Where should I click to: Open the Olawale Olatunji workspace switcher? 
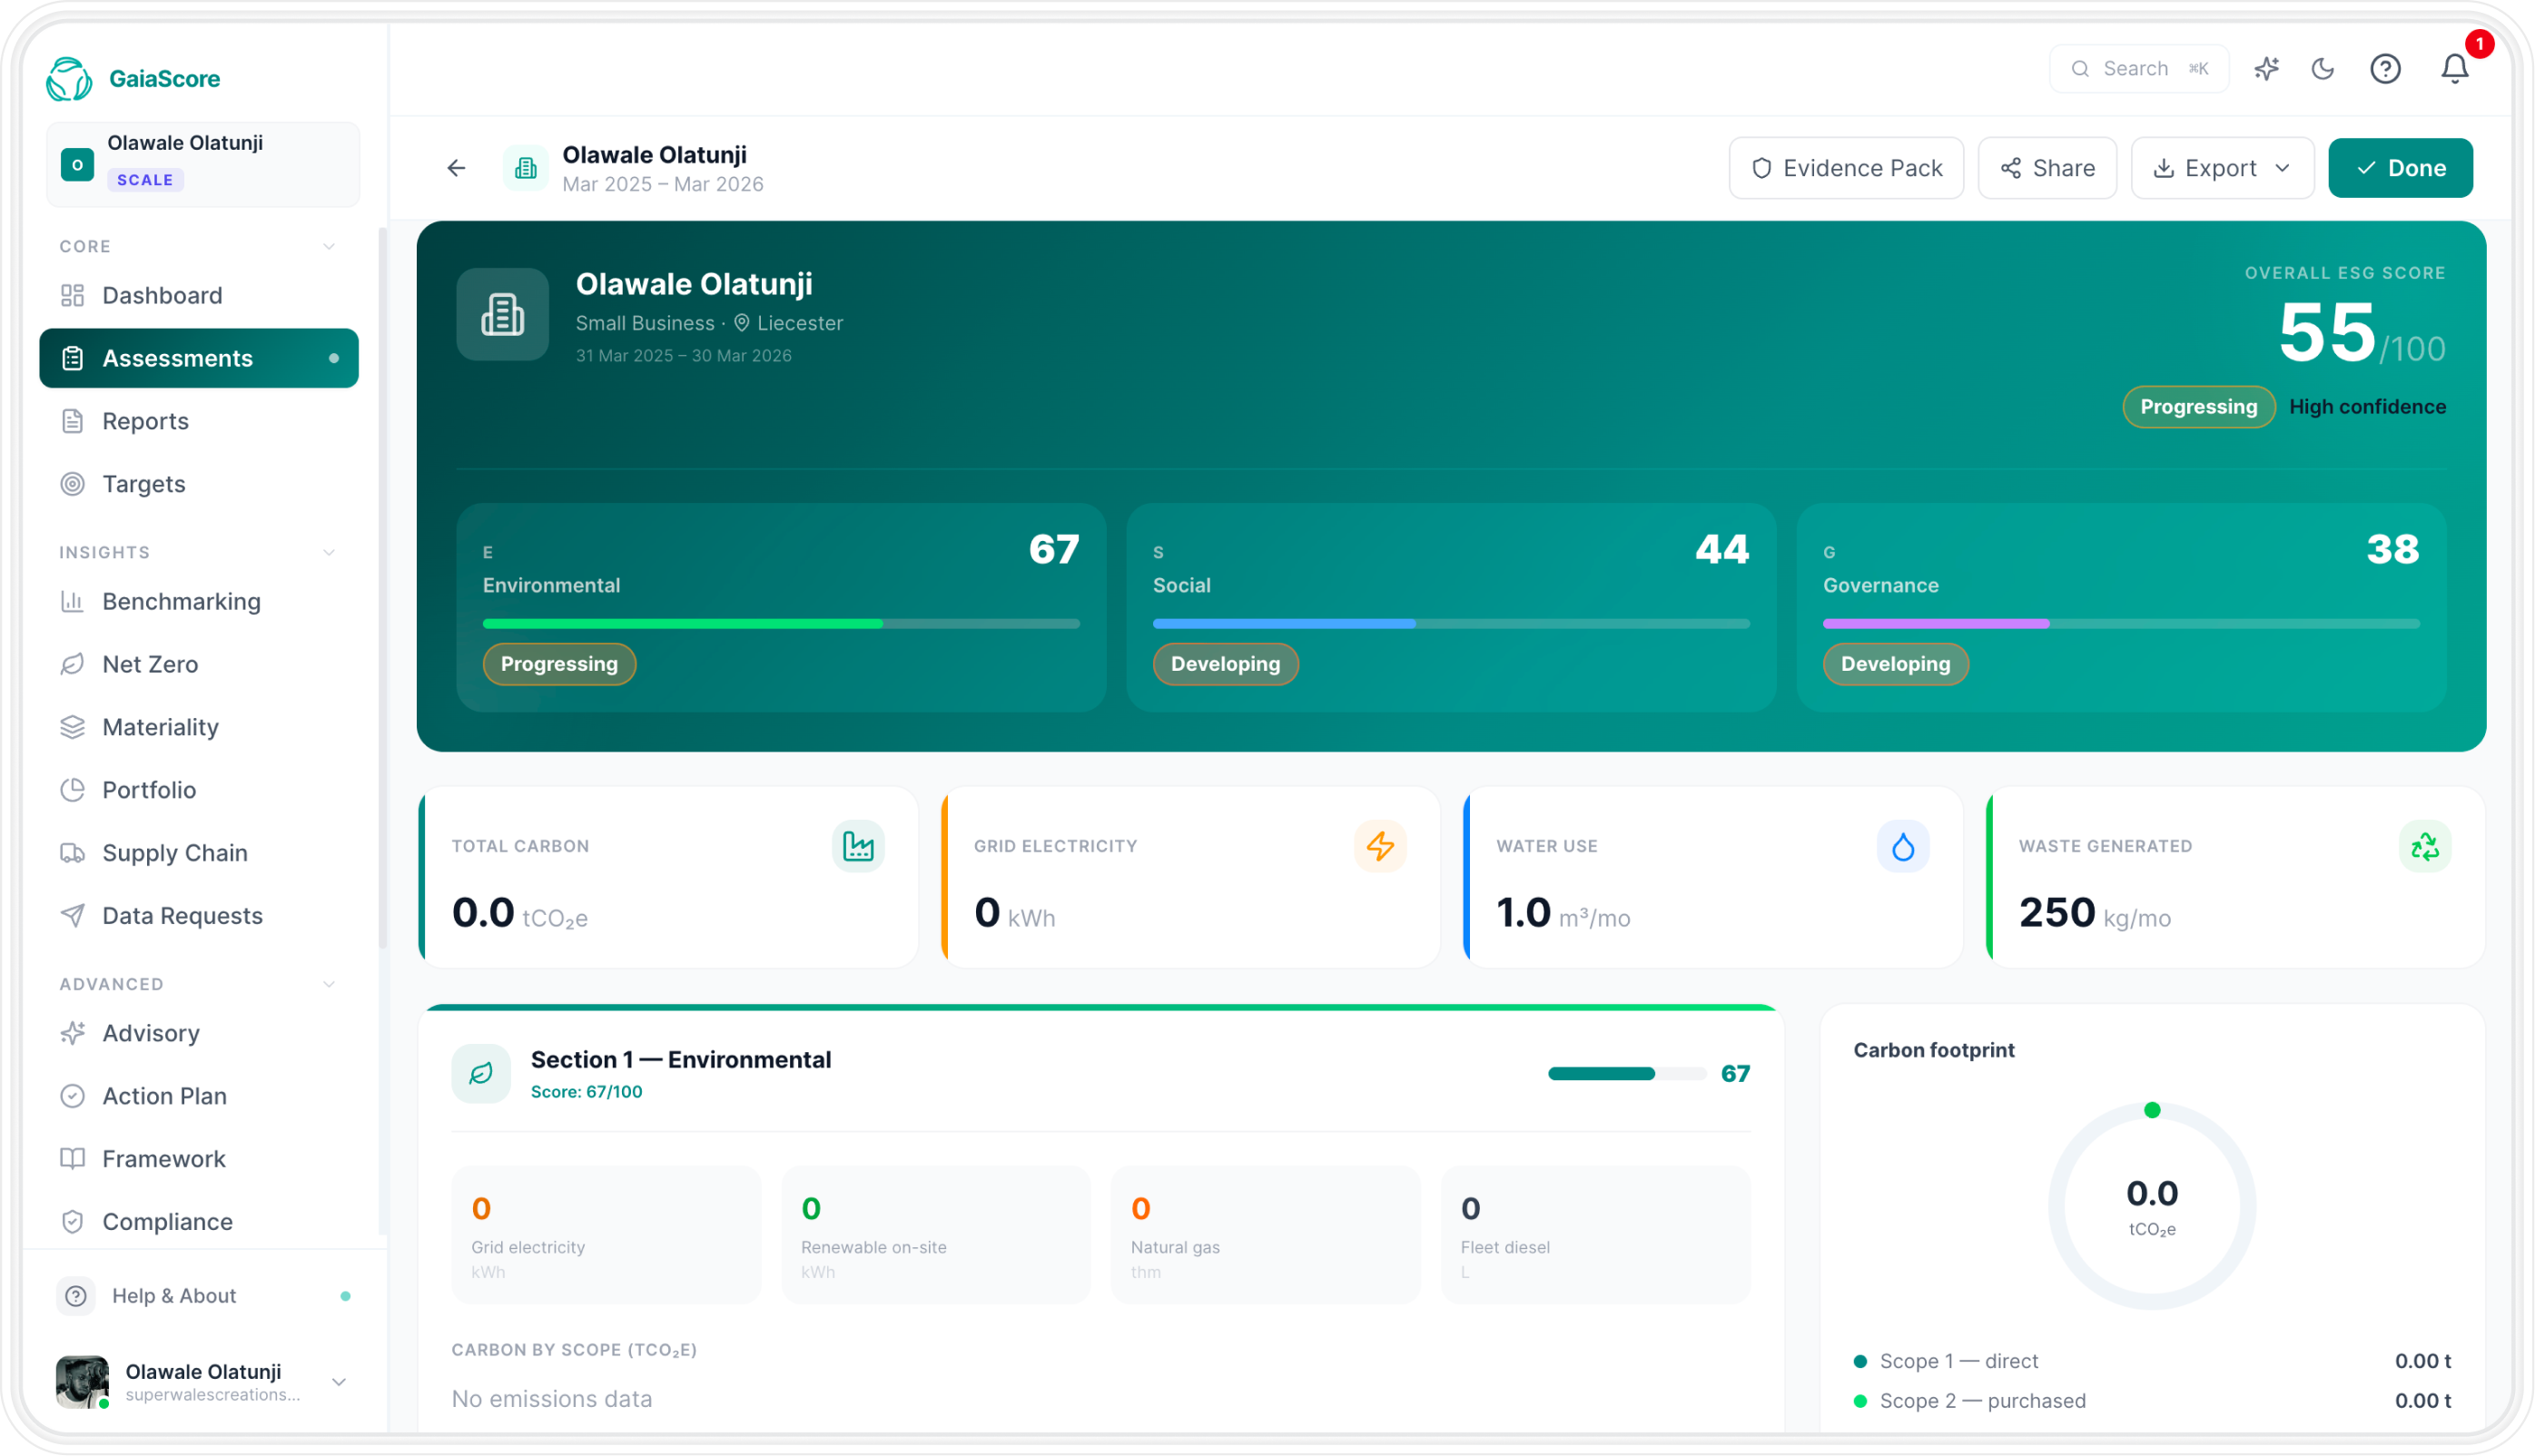point(203,164)
